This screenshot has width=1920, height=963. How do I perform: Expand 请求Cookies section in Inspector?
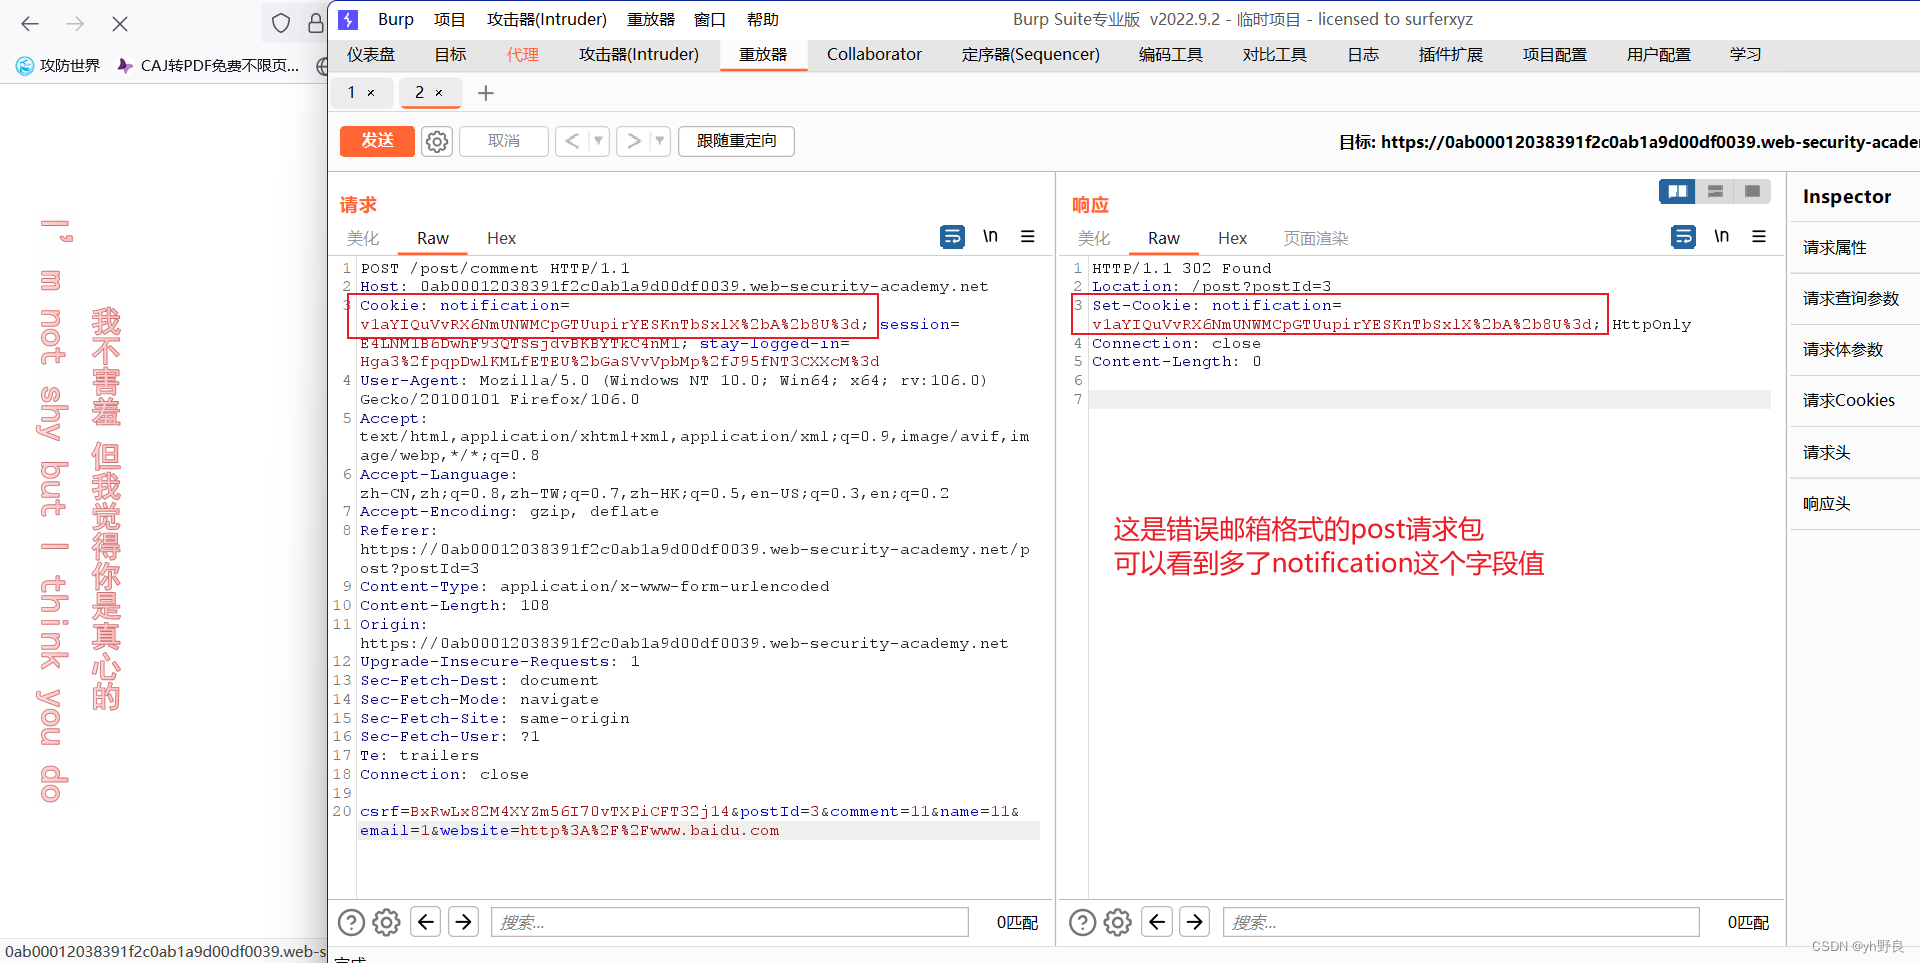point(1855,400)
